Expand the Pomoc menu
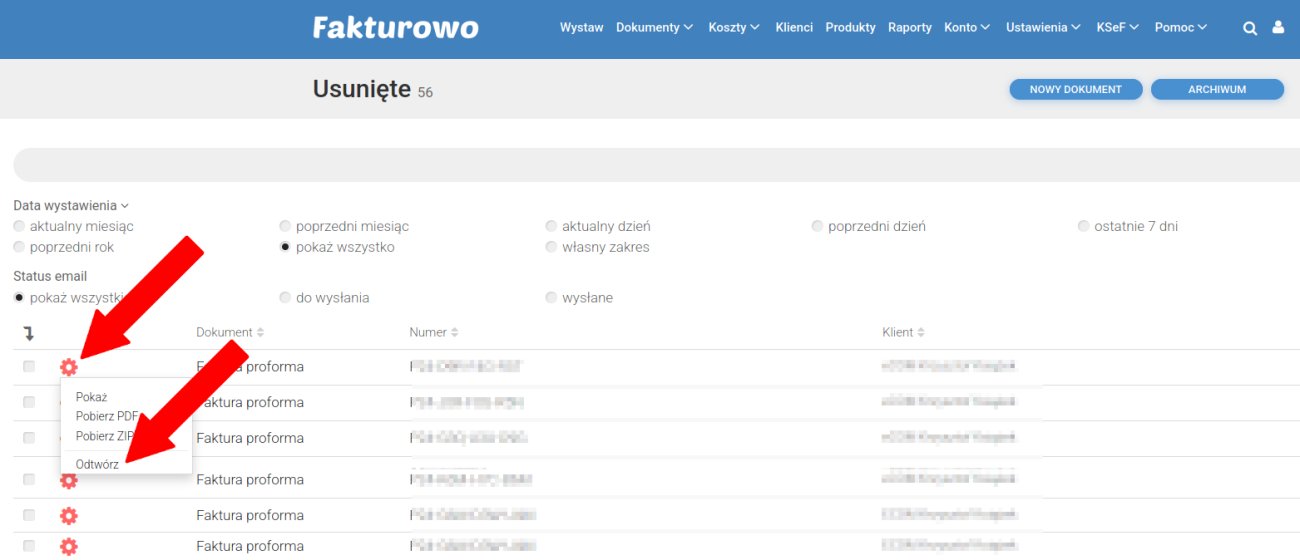1300x560 pixels. click(x=1181, y=28)
